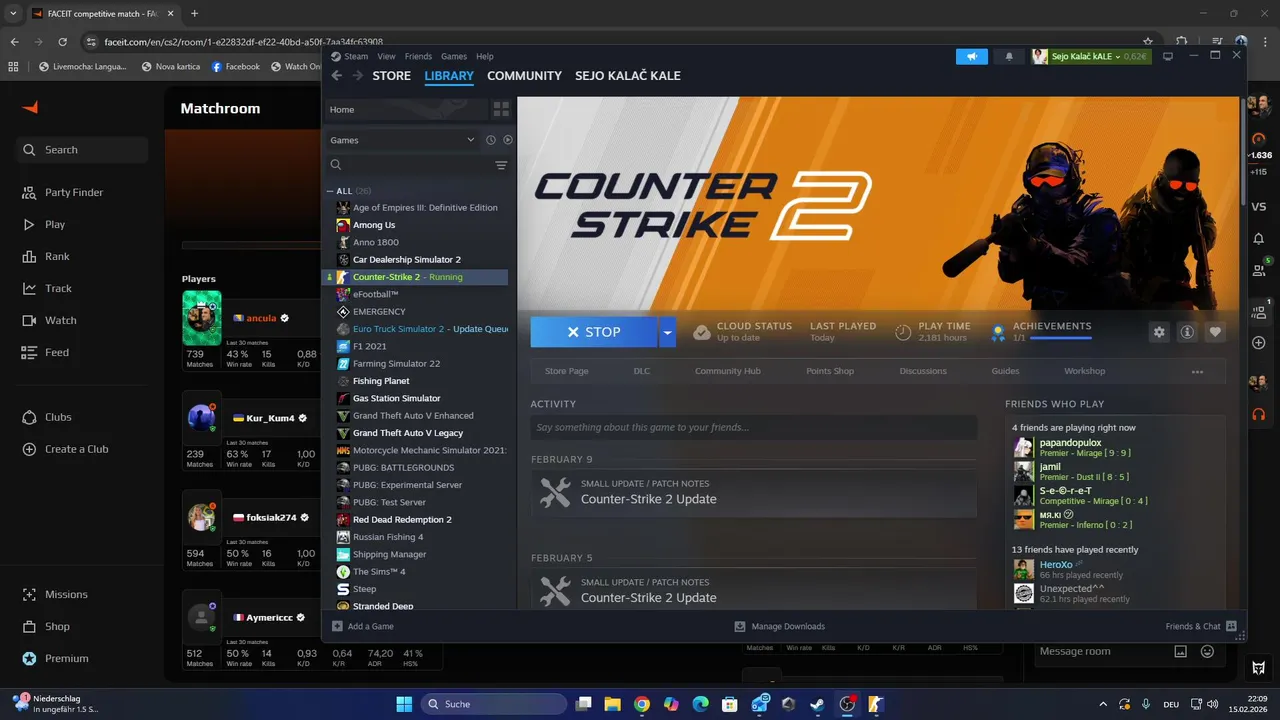Open the Games library filter dropdown

pyautogui.click(x=402, y=140)
